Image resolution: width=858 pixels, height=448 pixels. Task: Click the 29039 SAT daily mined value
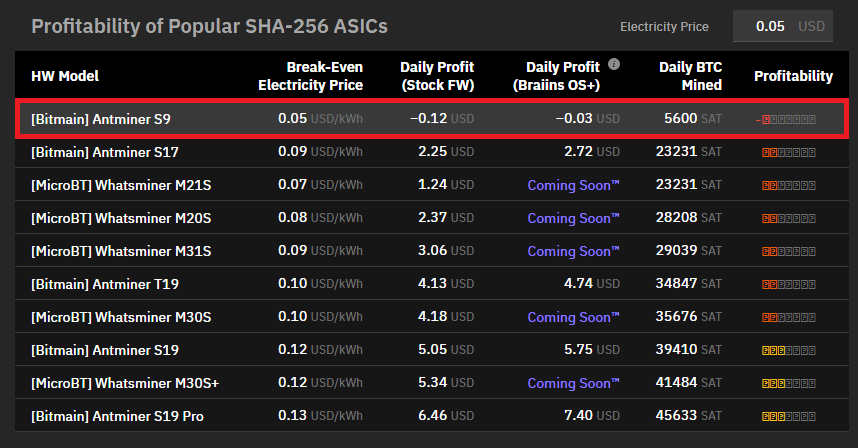pyautogui.click(x=689, y=251)
